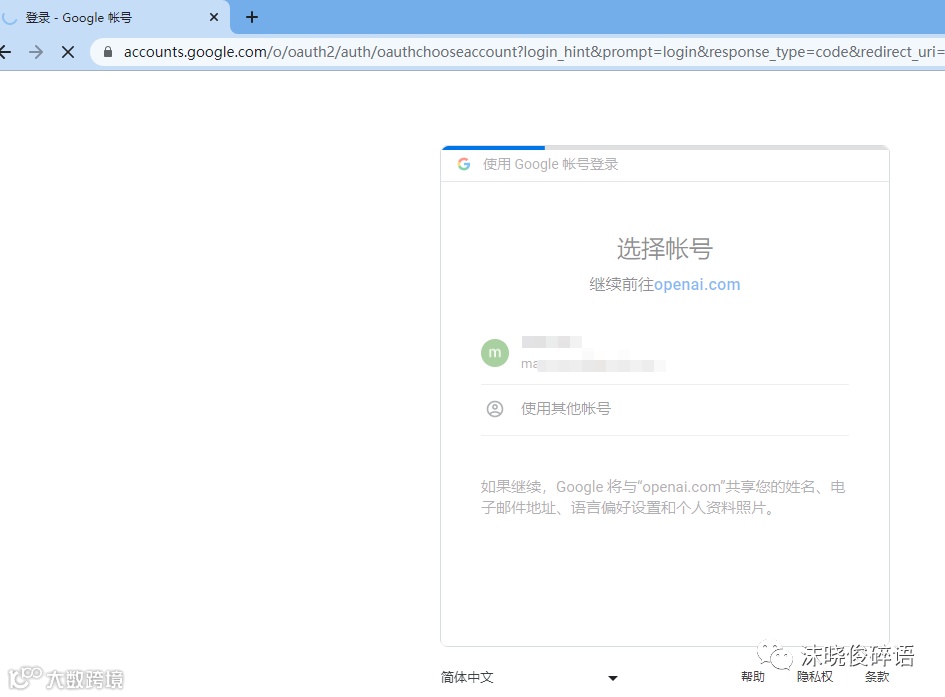Open the 简体中文 language dropdown

click(x=530, y=677)
